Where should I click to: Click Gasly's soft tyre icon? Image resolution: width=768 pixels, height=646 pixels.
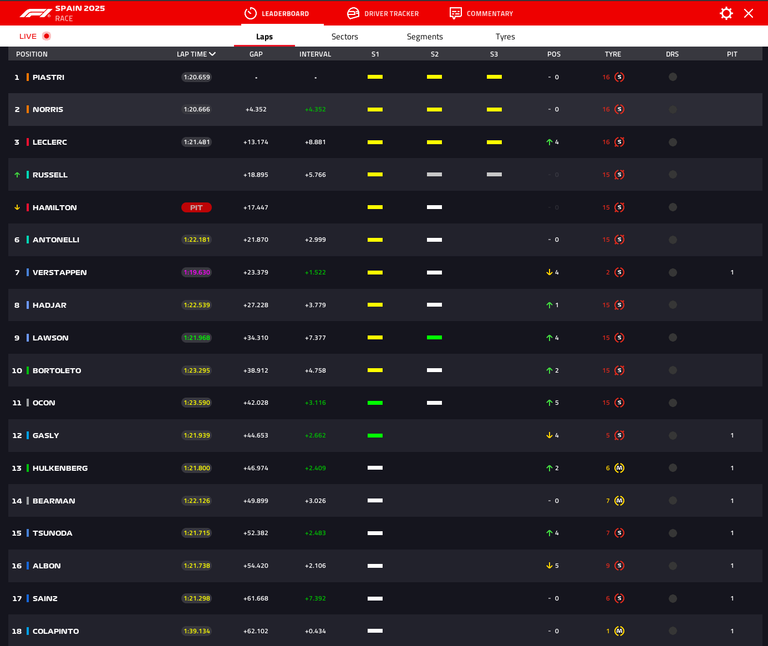coord(619,435)
